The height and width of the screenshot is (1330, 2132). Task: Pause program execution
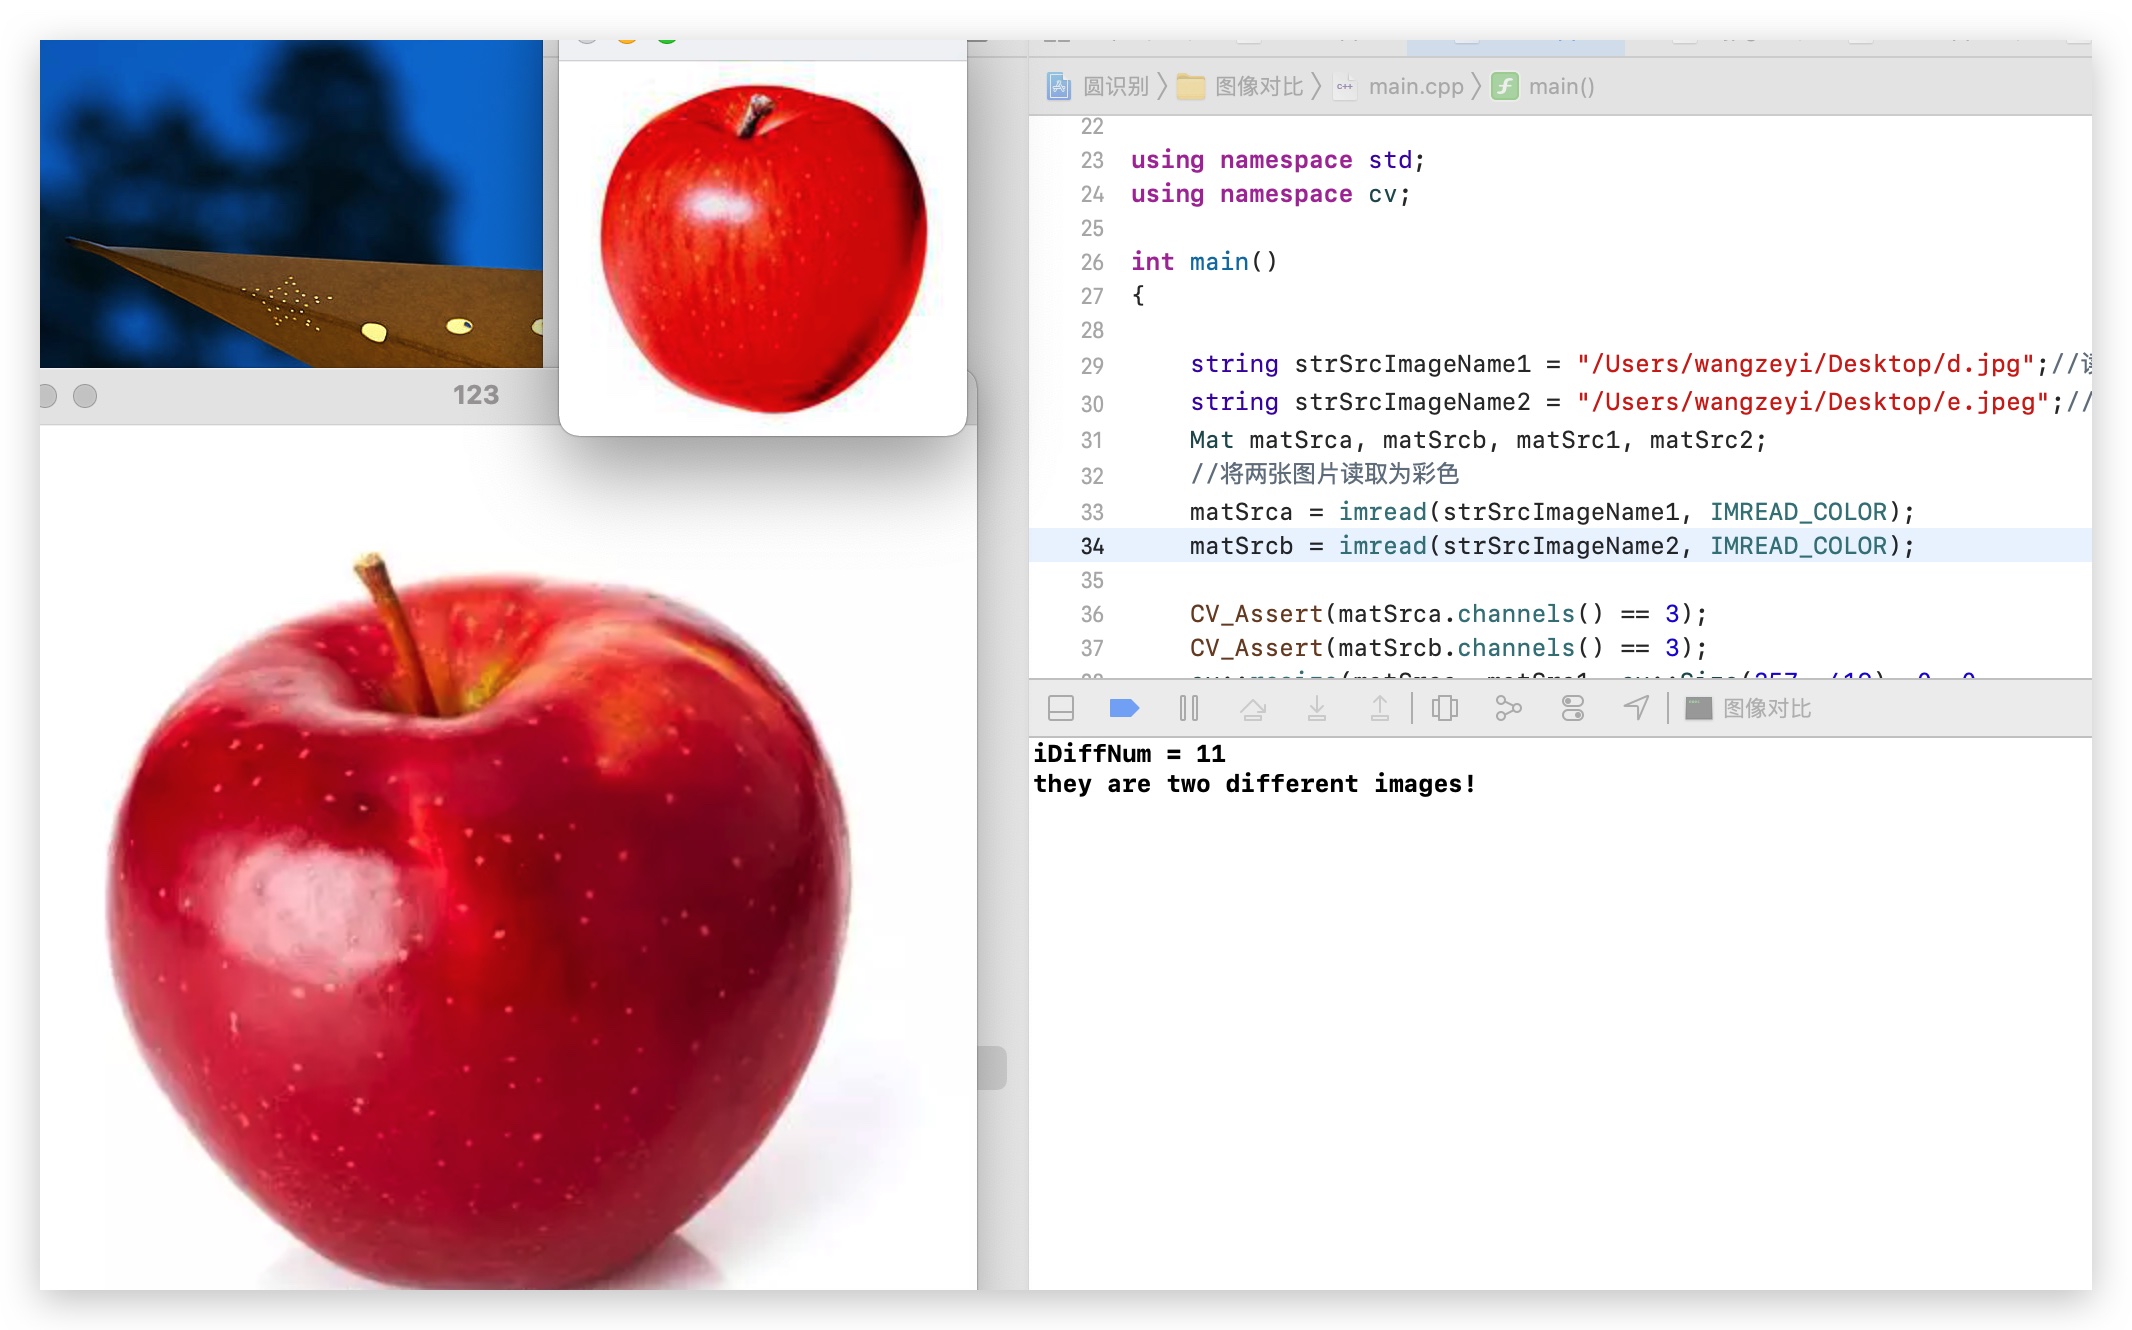click(1188, 708)
